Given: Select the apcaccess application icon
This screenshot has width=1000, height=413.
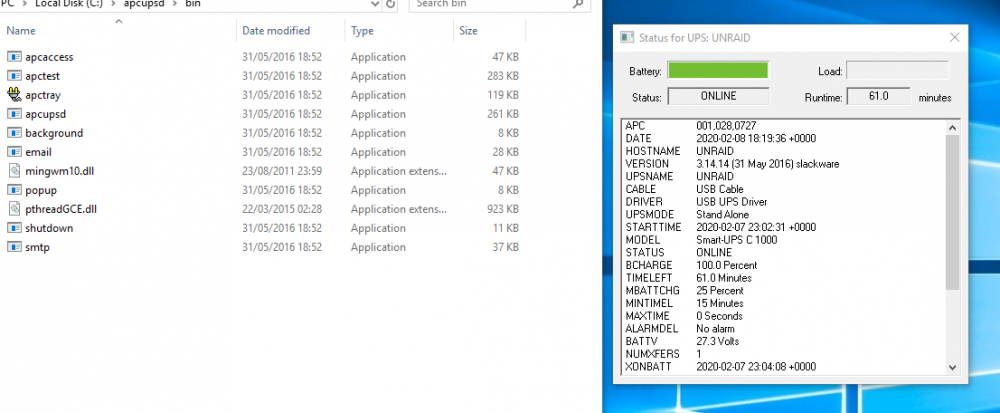Looking at the screenshot, I should tap(14, 57).
